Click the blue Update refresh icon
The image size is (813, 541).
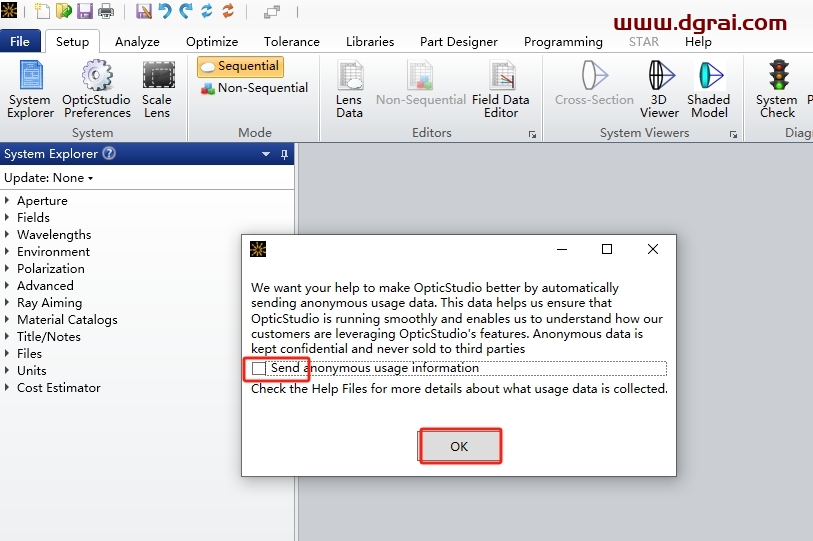pyautogui.click(x=207, y=11)
